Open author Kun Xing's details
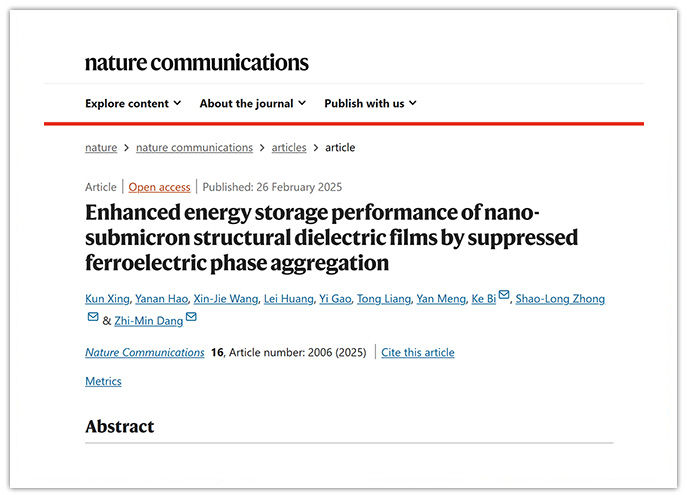This screenshot has height=495, width=687. pos(109,299)
